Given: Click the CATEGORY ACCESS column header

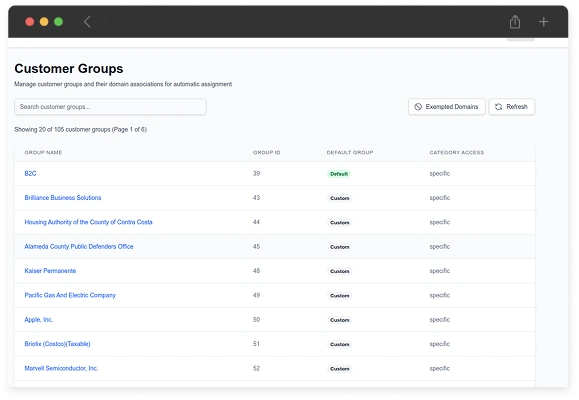Looking at the screenshot, I should click(x=456, y=152).
